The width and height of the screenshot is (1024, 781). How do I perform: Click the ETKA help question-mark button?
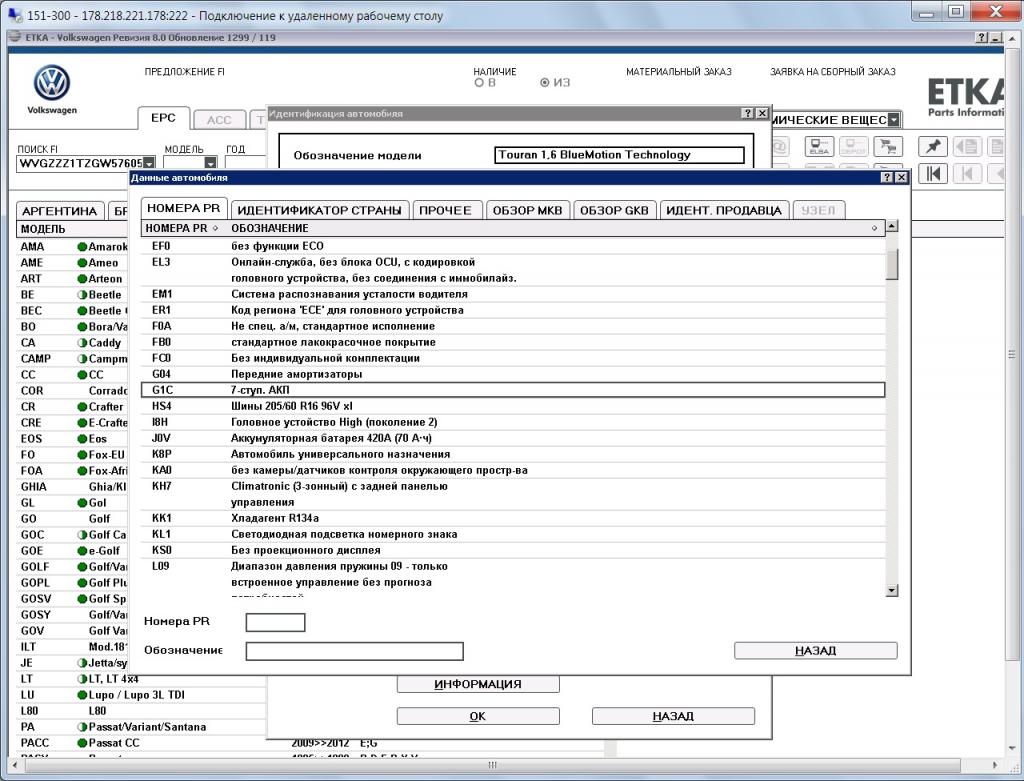click(982, 38)
